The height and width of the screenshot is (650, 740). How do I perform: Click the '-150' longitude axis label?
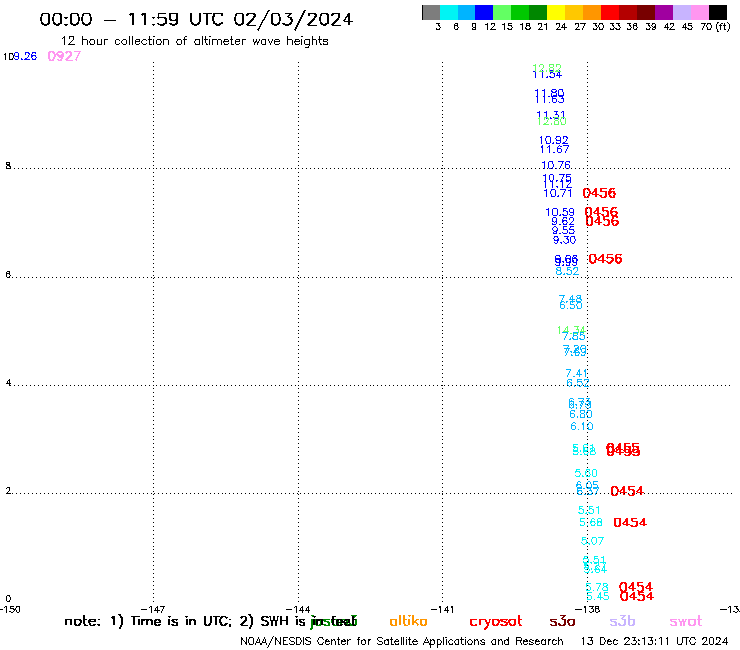[10, 609]
